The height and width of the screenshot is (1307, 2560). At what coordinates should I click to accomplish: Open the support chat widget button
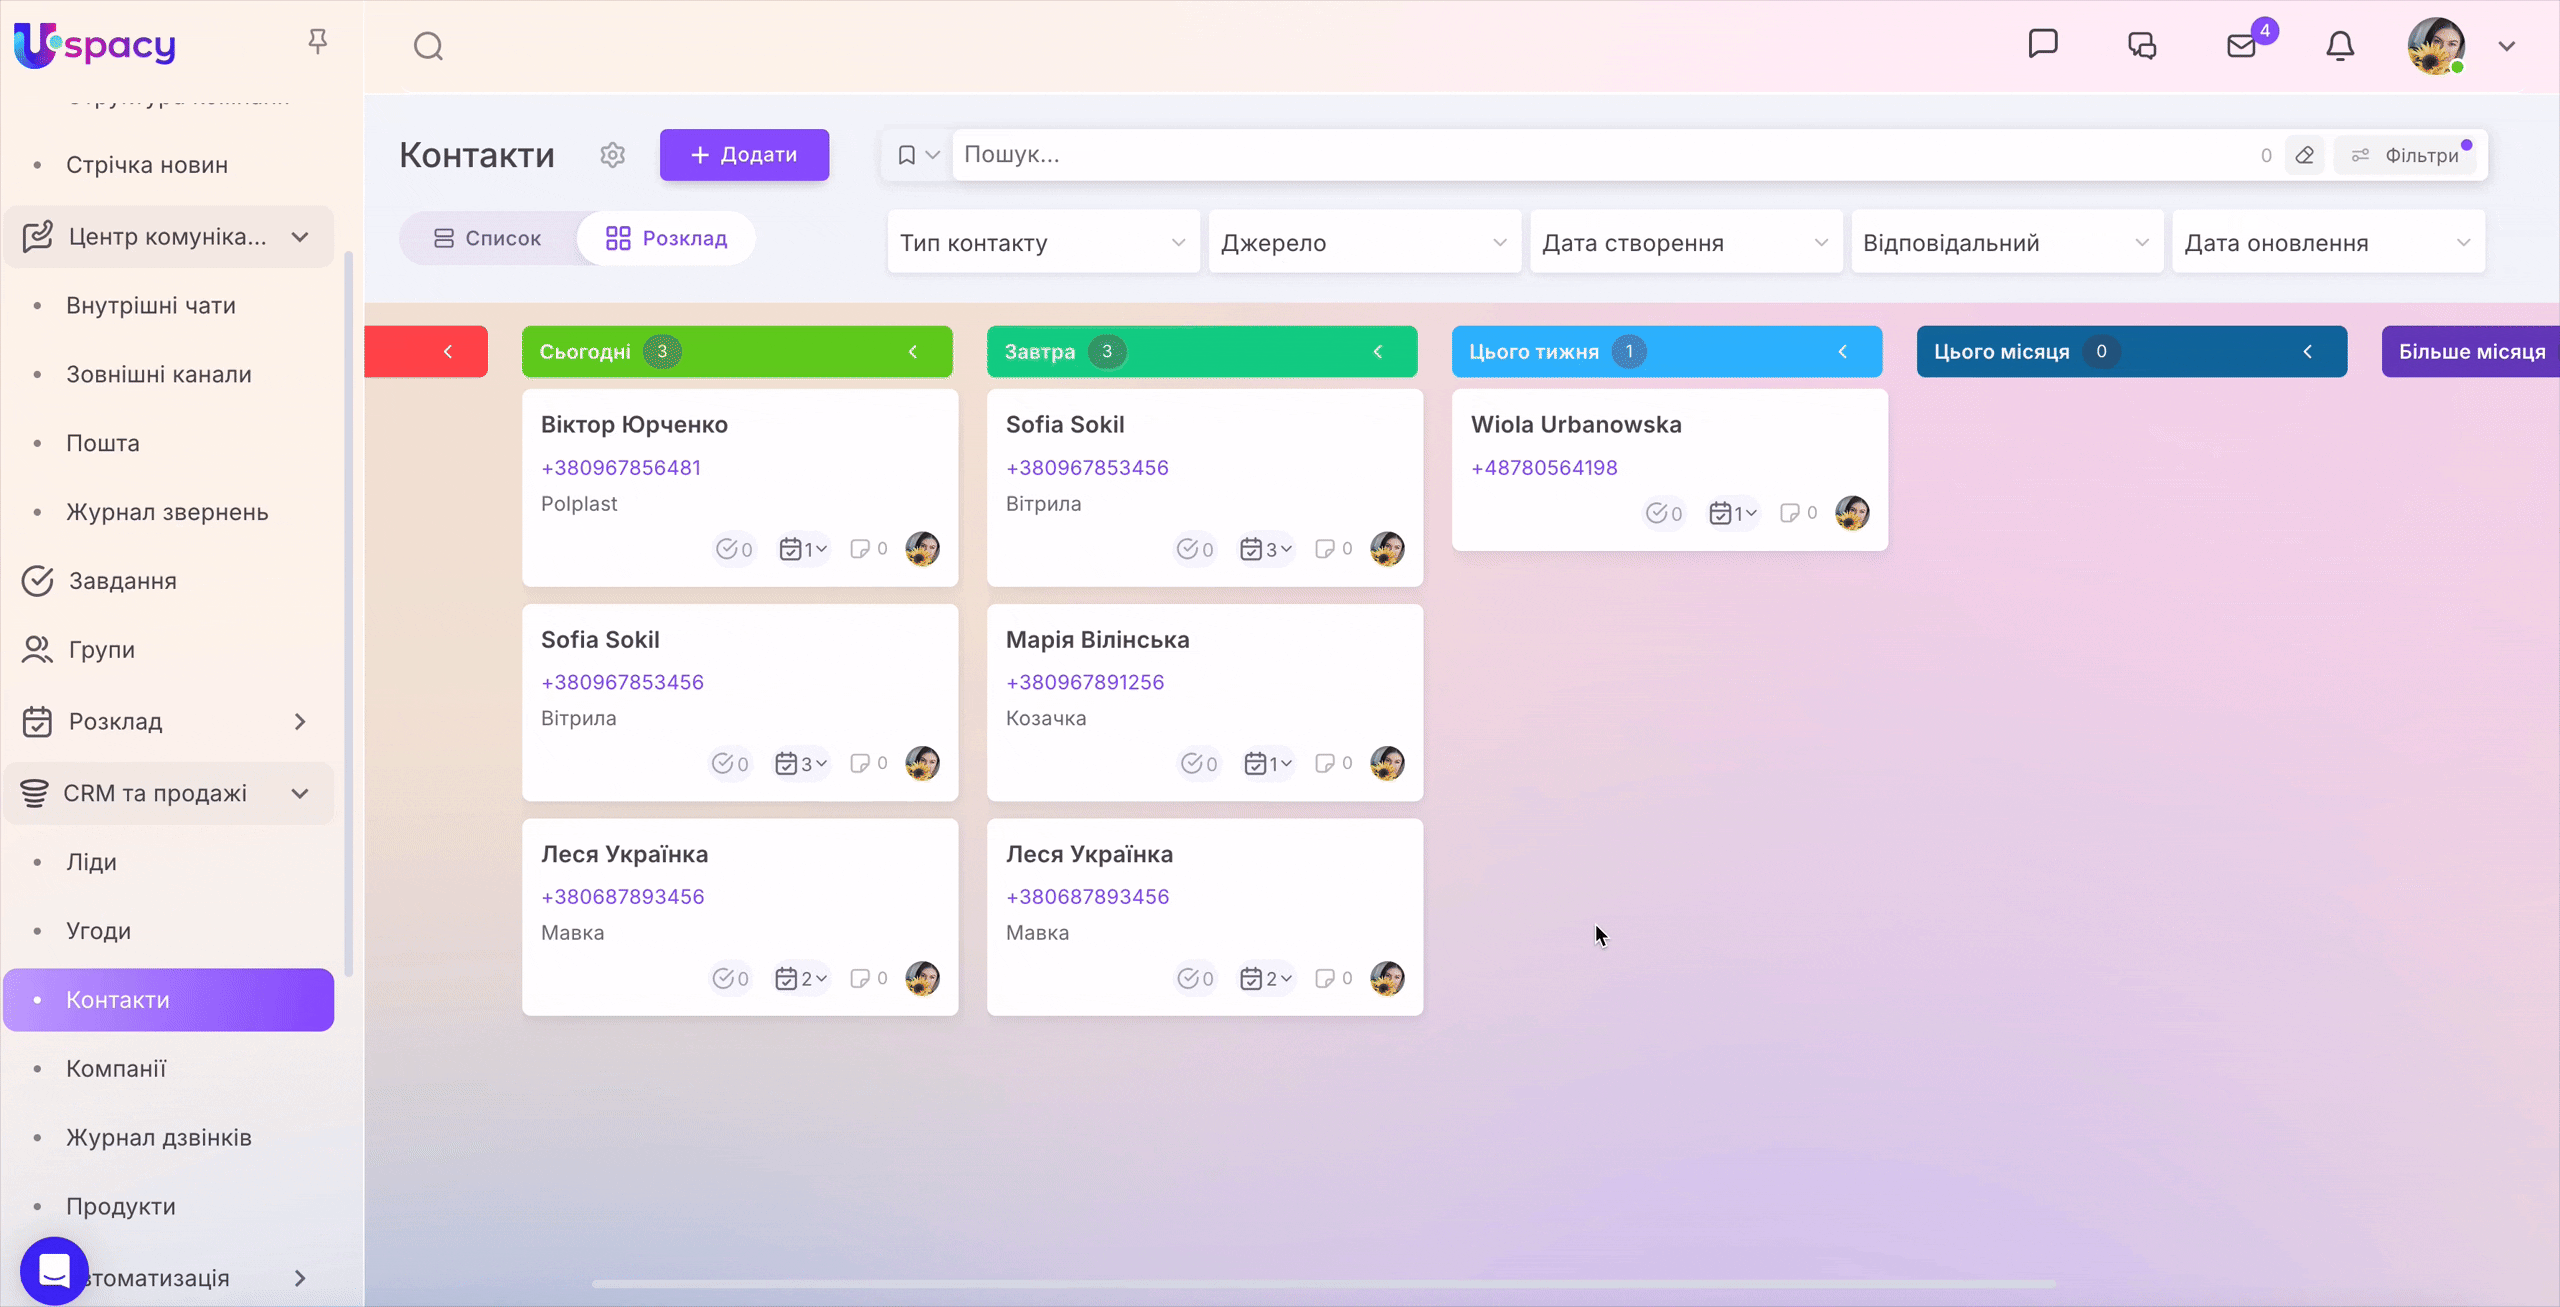tap(54, 1271)
